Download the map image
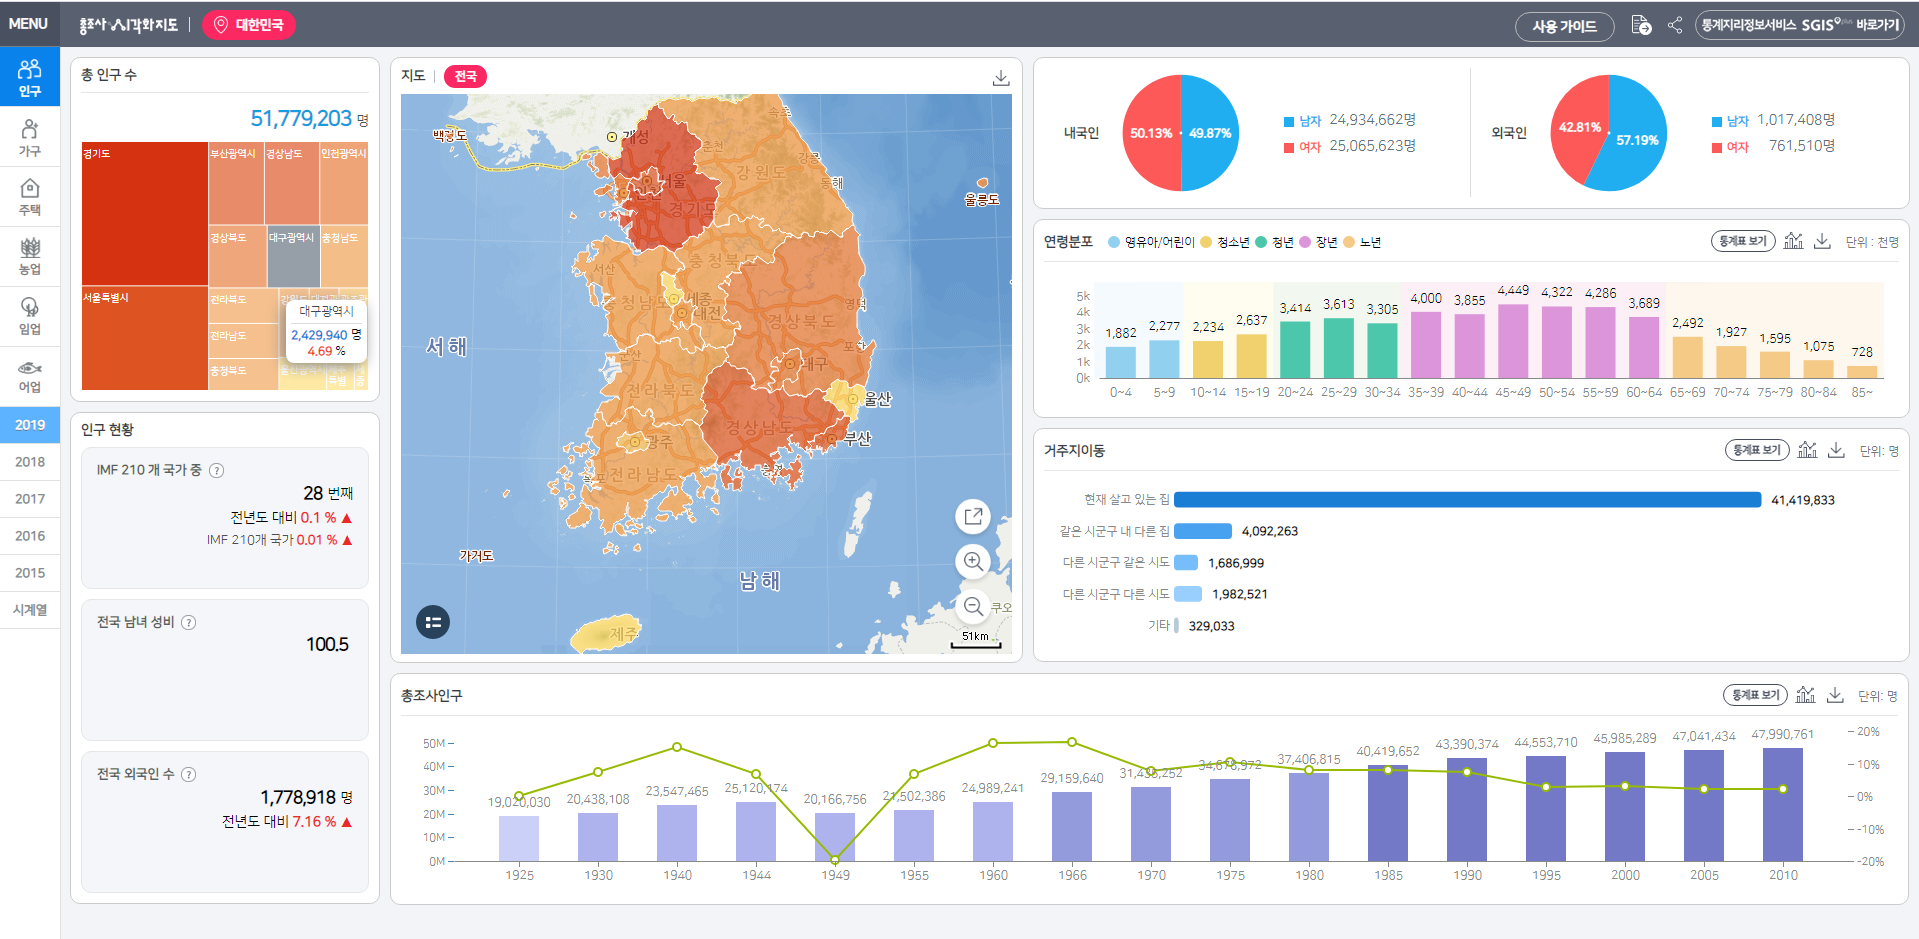This screenshot has height=939, width=1919. (1000, 77)
